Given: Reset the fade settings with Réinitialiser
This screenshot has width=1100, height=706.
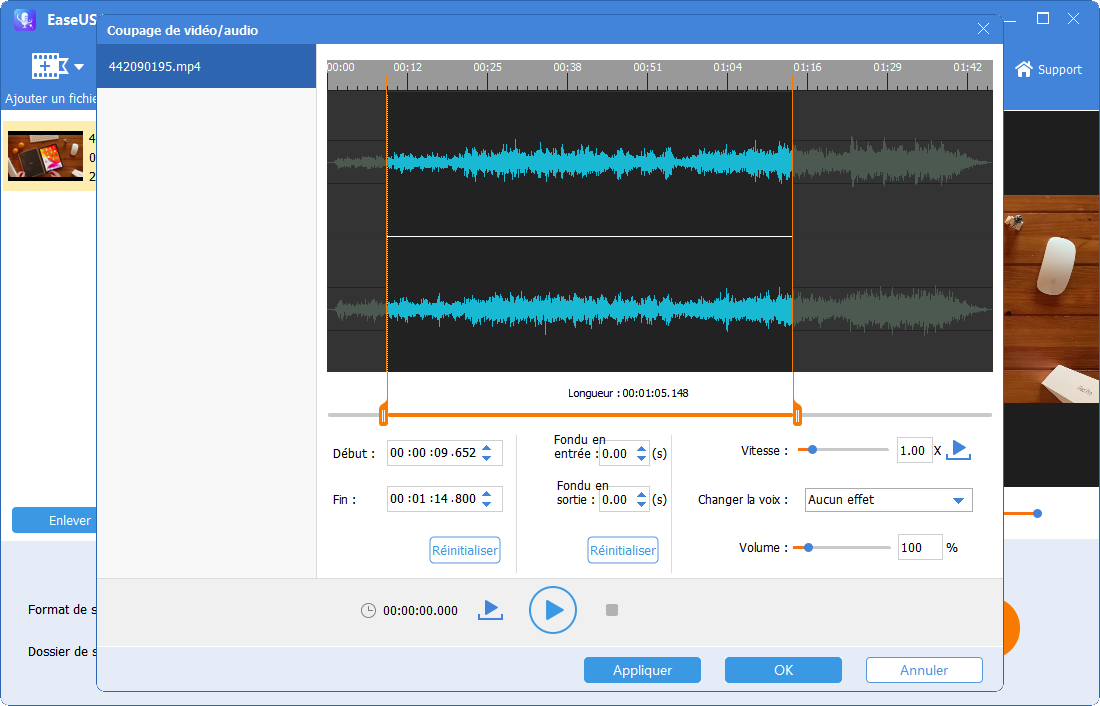Looking at the screenshot, I should (x=623, y=550).
